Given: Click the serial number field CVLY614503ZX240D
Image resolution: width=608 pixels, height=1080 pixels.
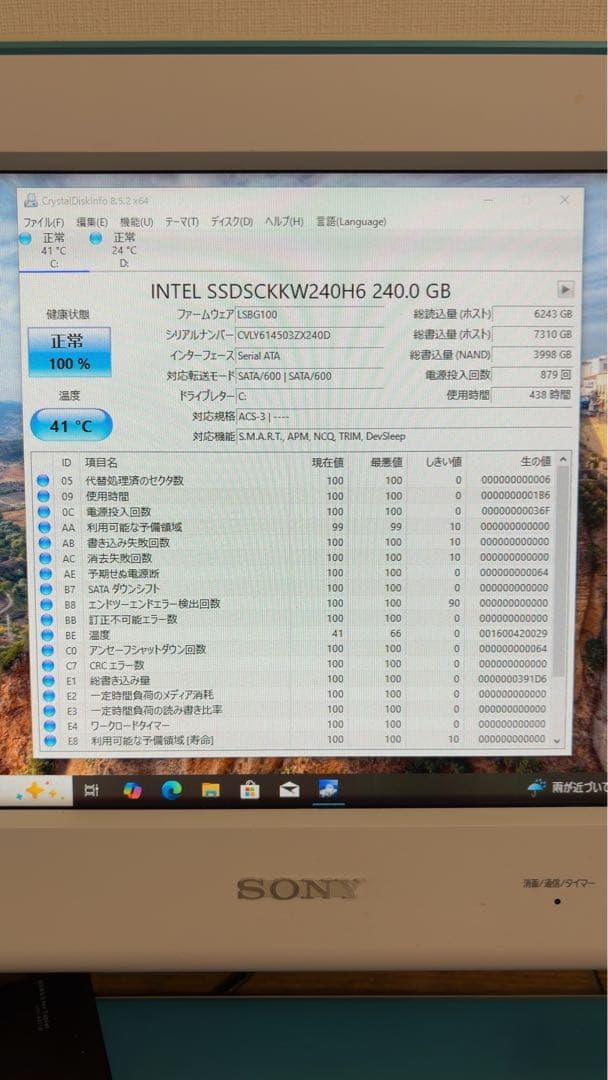Looking at the screenshot, I should coord(309,335).
